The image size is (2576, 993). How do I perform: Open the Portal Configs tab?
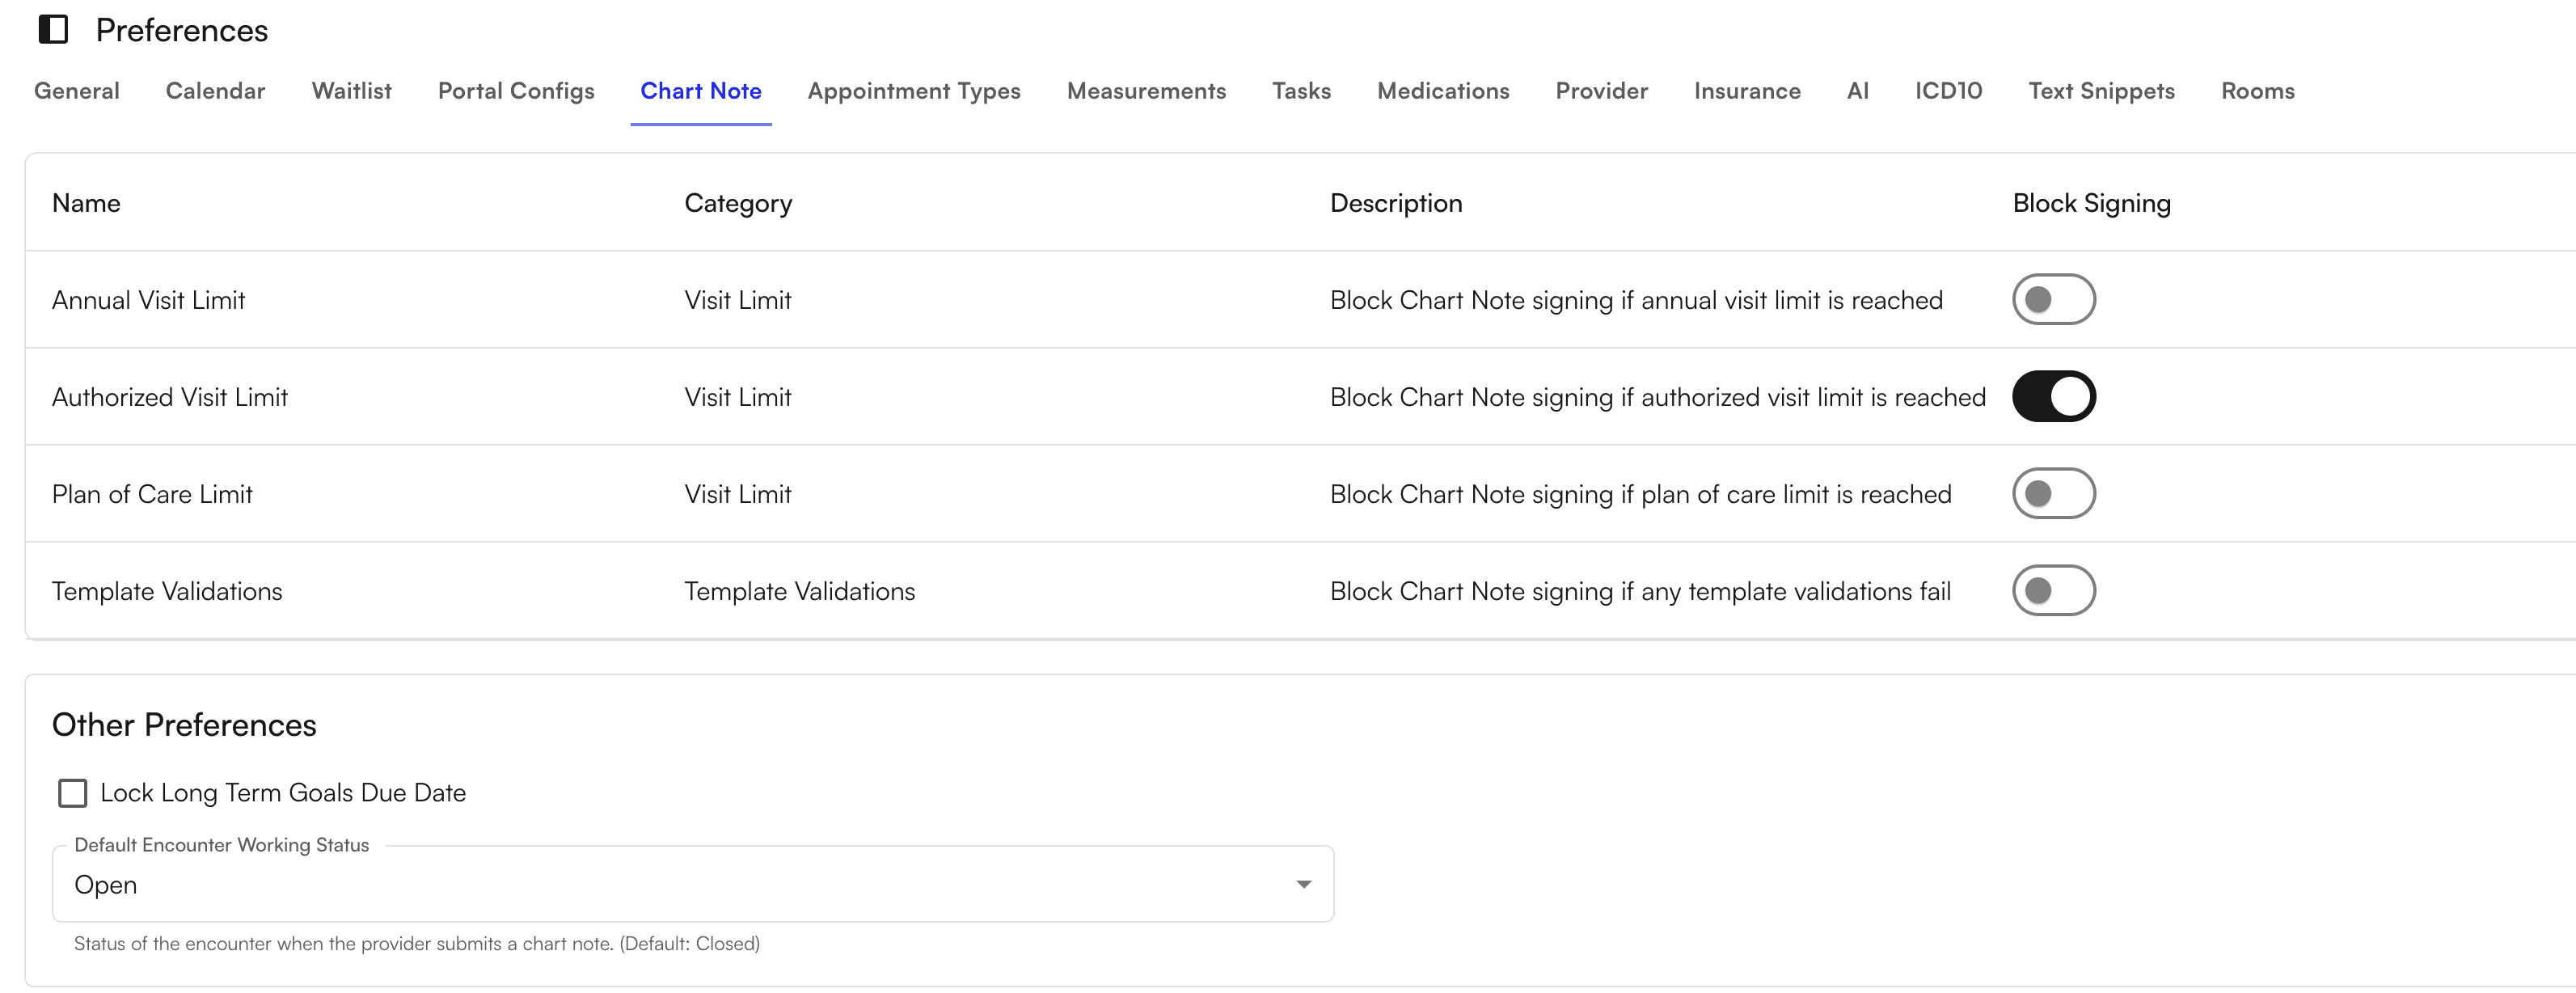tap(516, 91)
